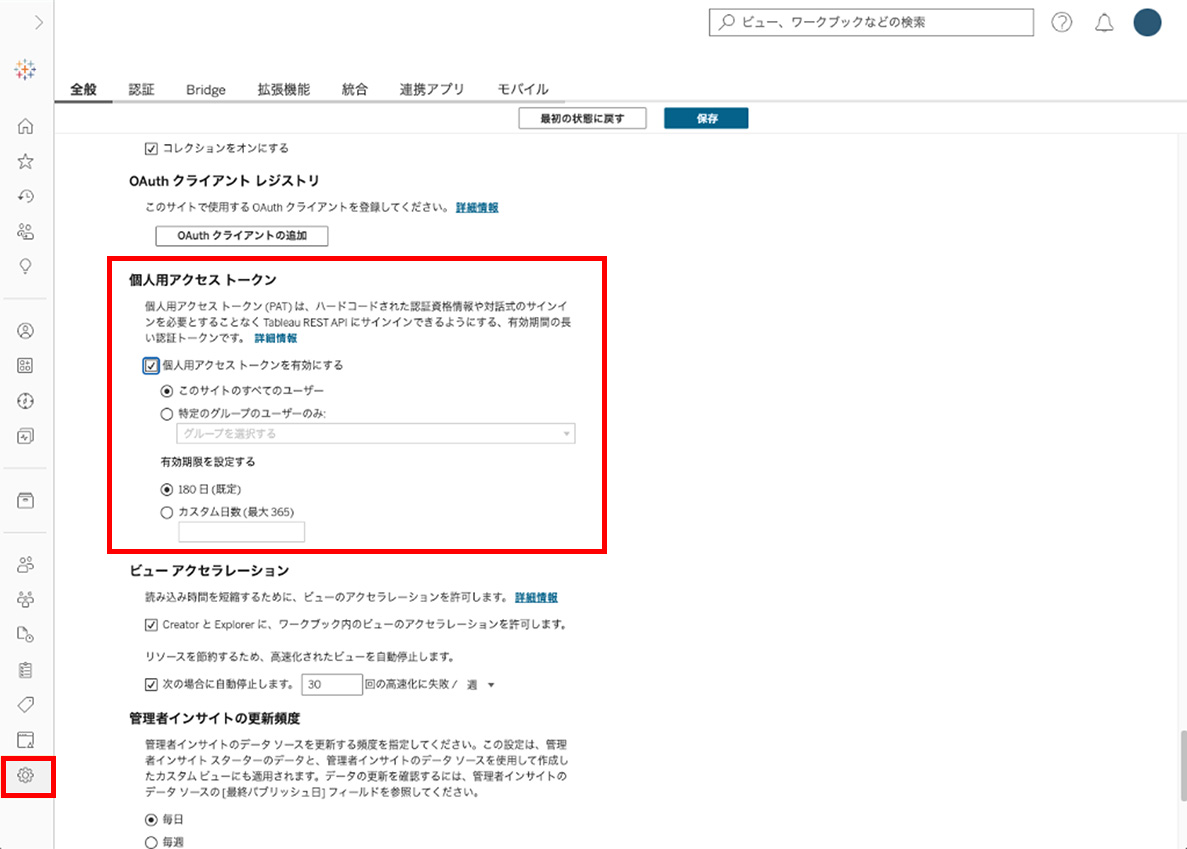The width and height of the screenshot is (1187, 849).
Task: Open Favorites star icon in sidebar
Action: coord(26,161)
